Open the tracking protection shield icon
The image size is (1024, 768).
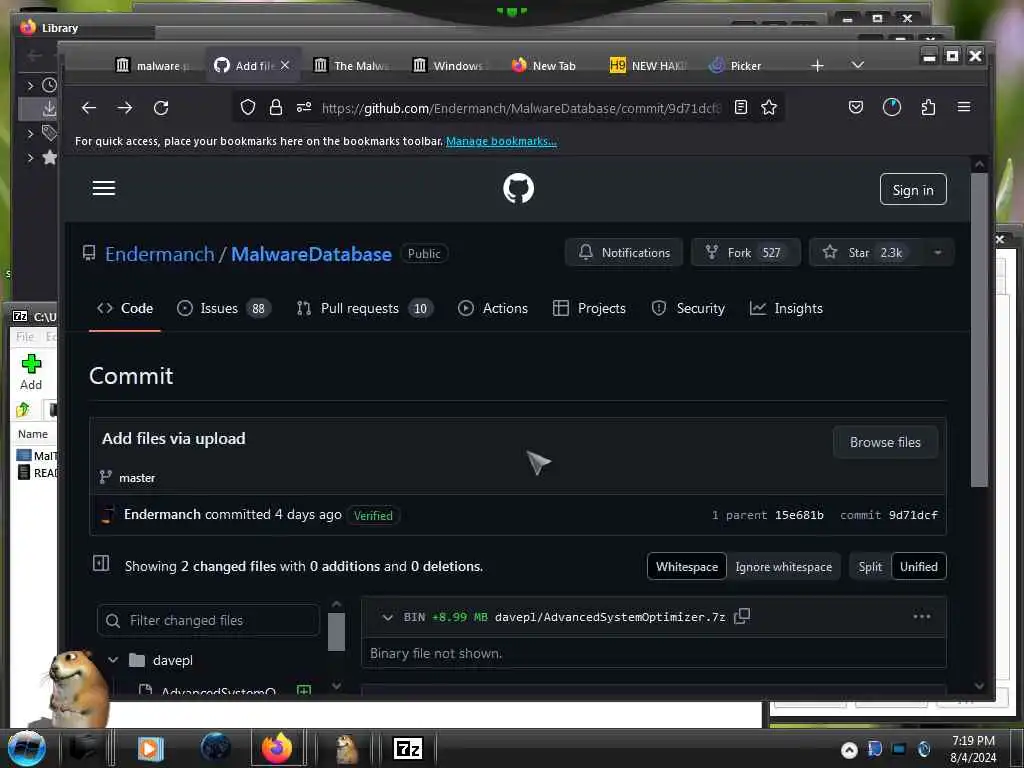pyautogui.click(x=248, y=107)
